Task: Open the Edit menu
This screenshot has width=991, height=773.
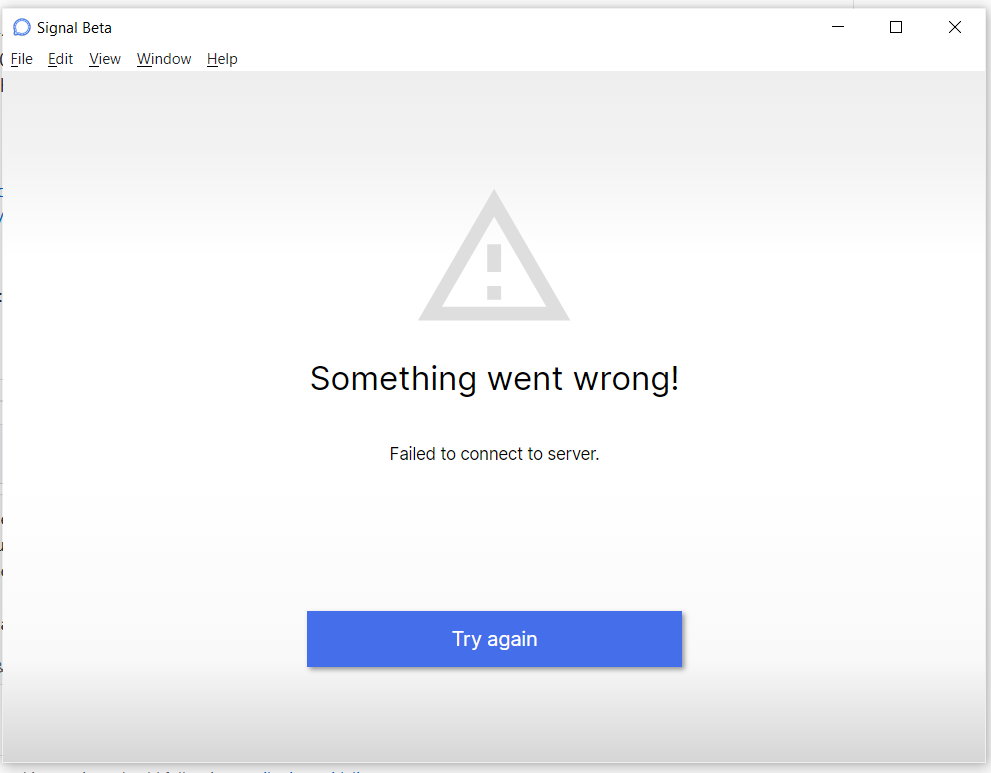Action: click(x=61, y=59)
